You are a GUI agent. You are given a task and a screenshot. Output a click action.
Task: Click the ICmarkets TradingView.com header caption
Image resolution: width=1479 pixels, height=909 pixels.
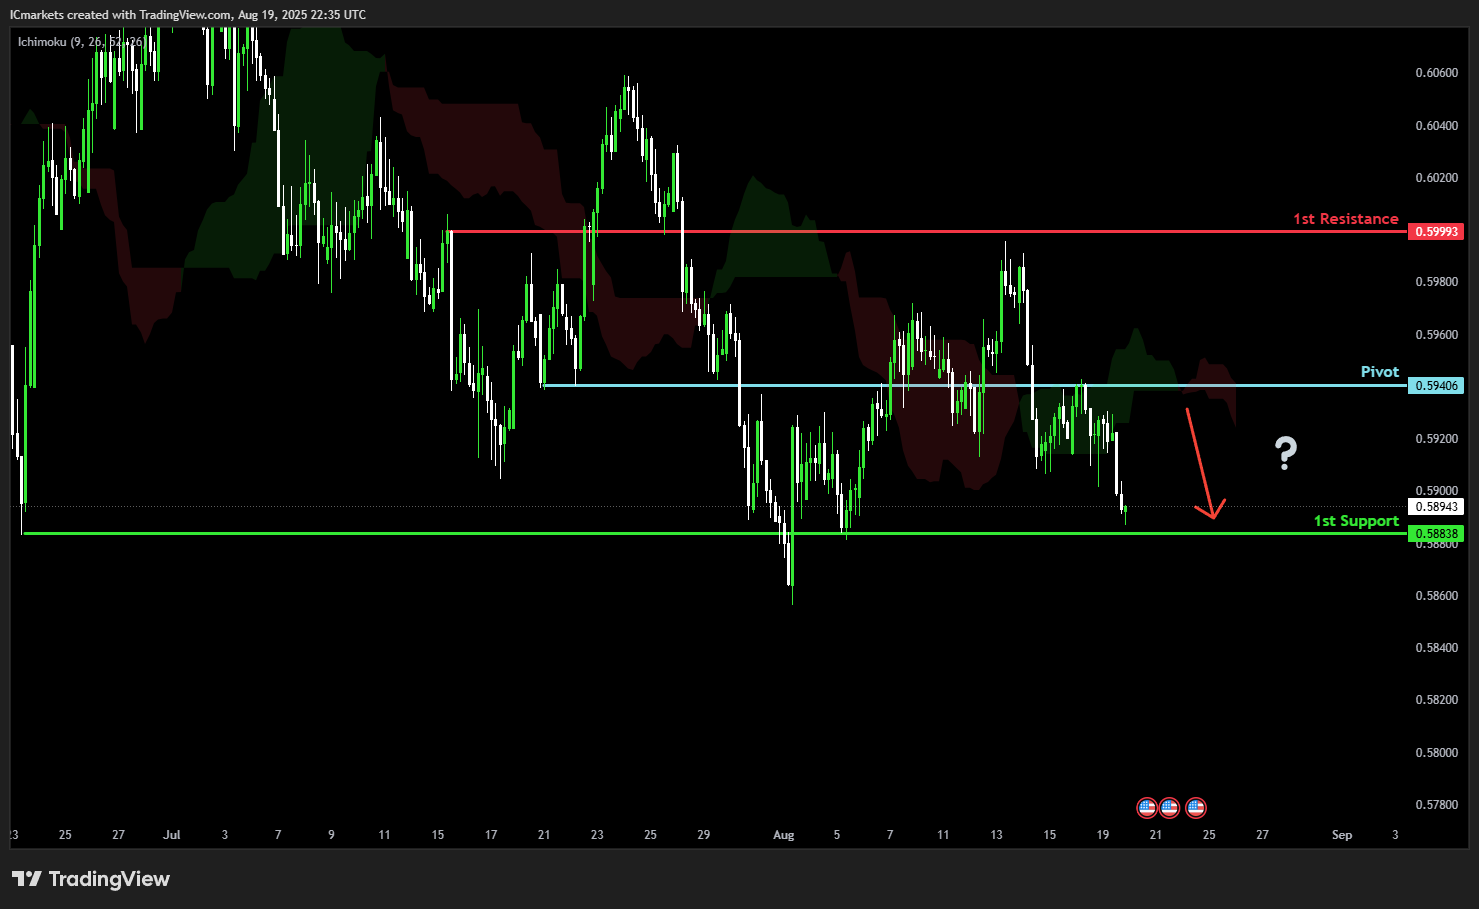click(188, 14)
